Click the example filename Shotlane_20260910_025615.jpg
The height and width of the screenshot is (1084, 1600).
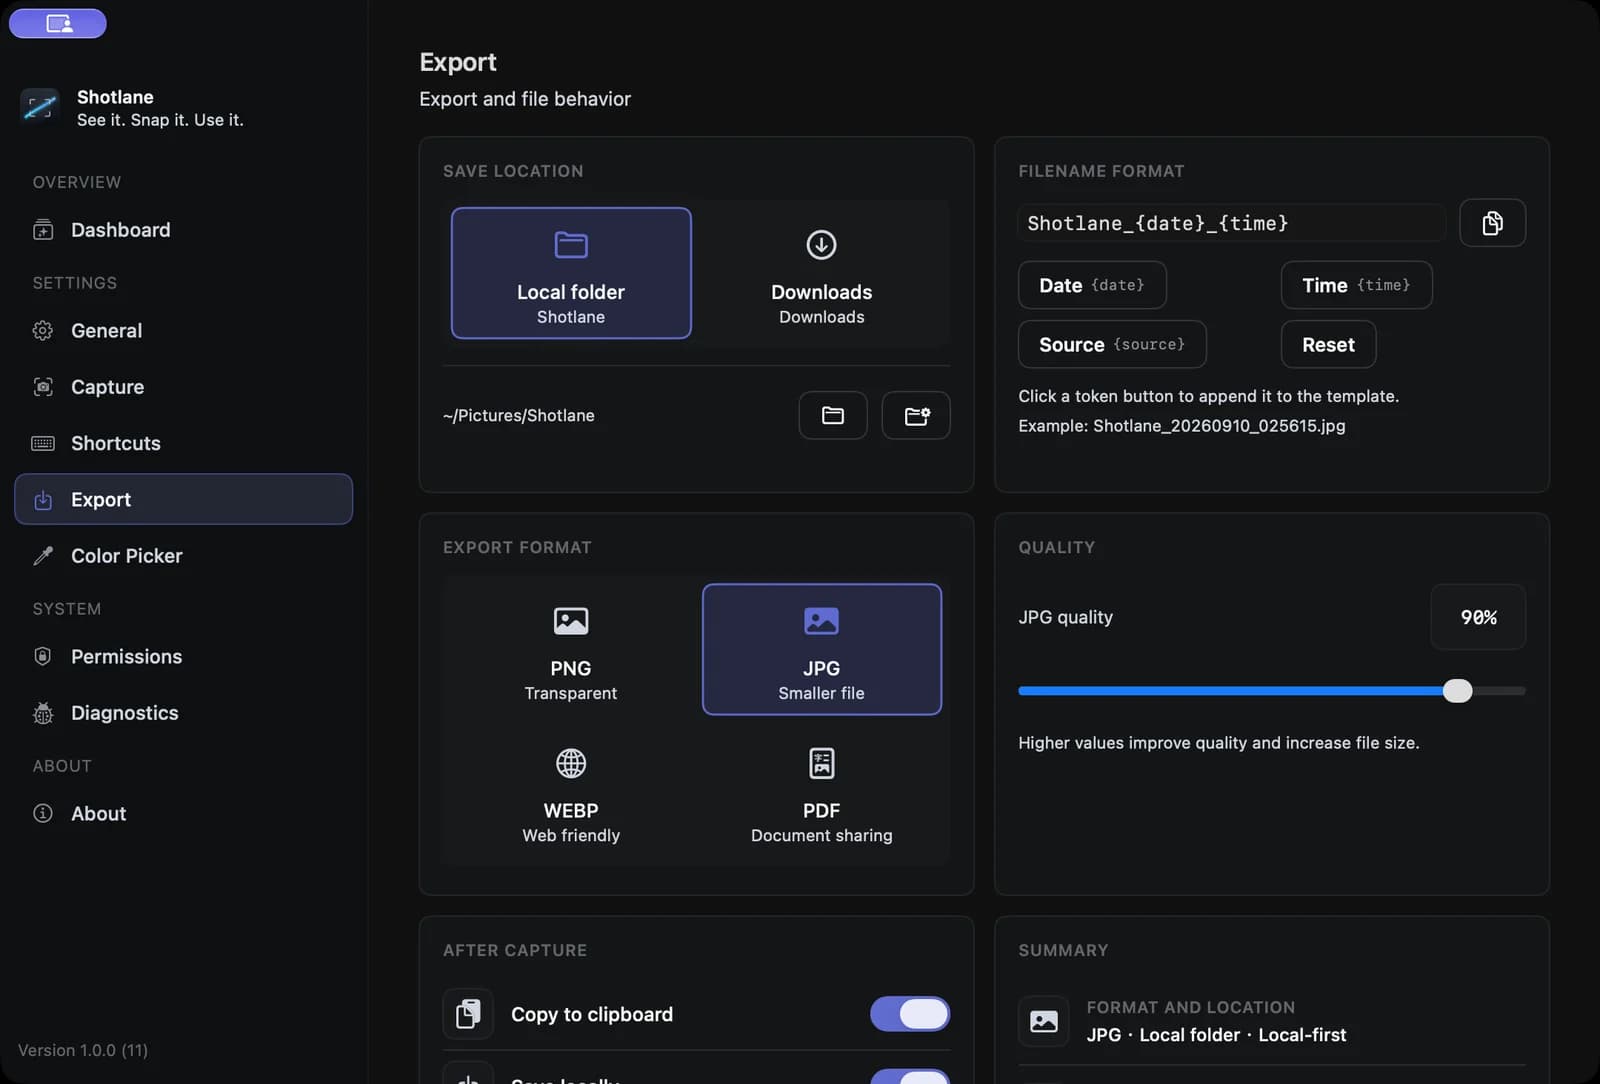click(1219, 426)
